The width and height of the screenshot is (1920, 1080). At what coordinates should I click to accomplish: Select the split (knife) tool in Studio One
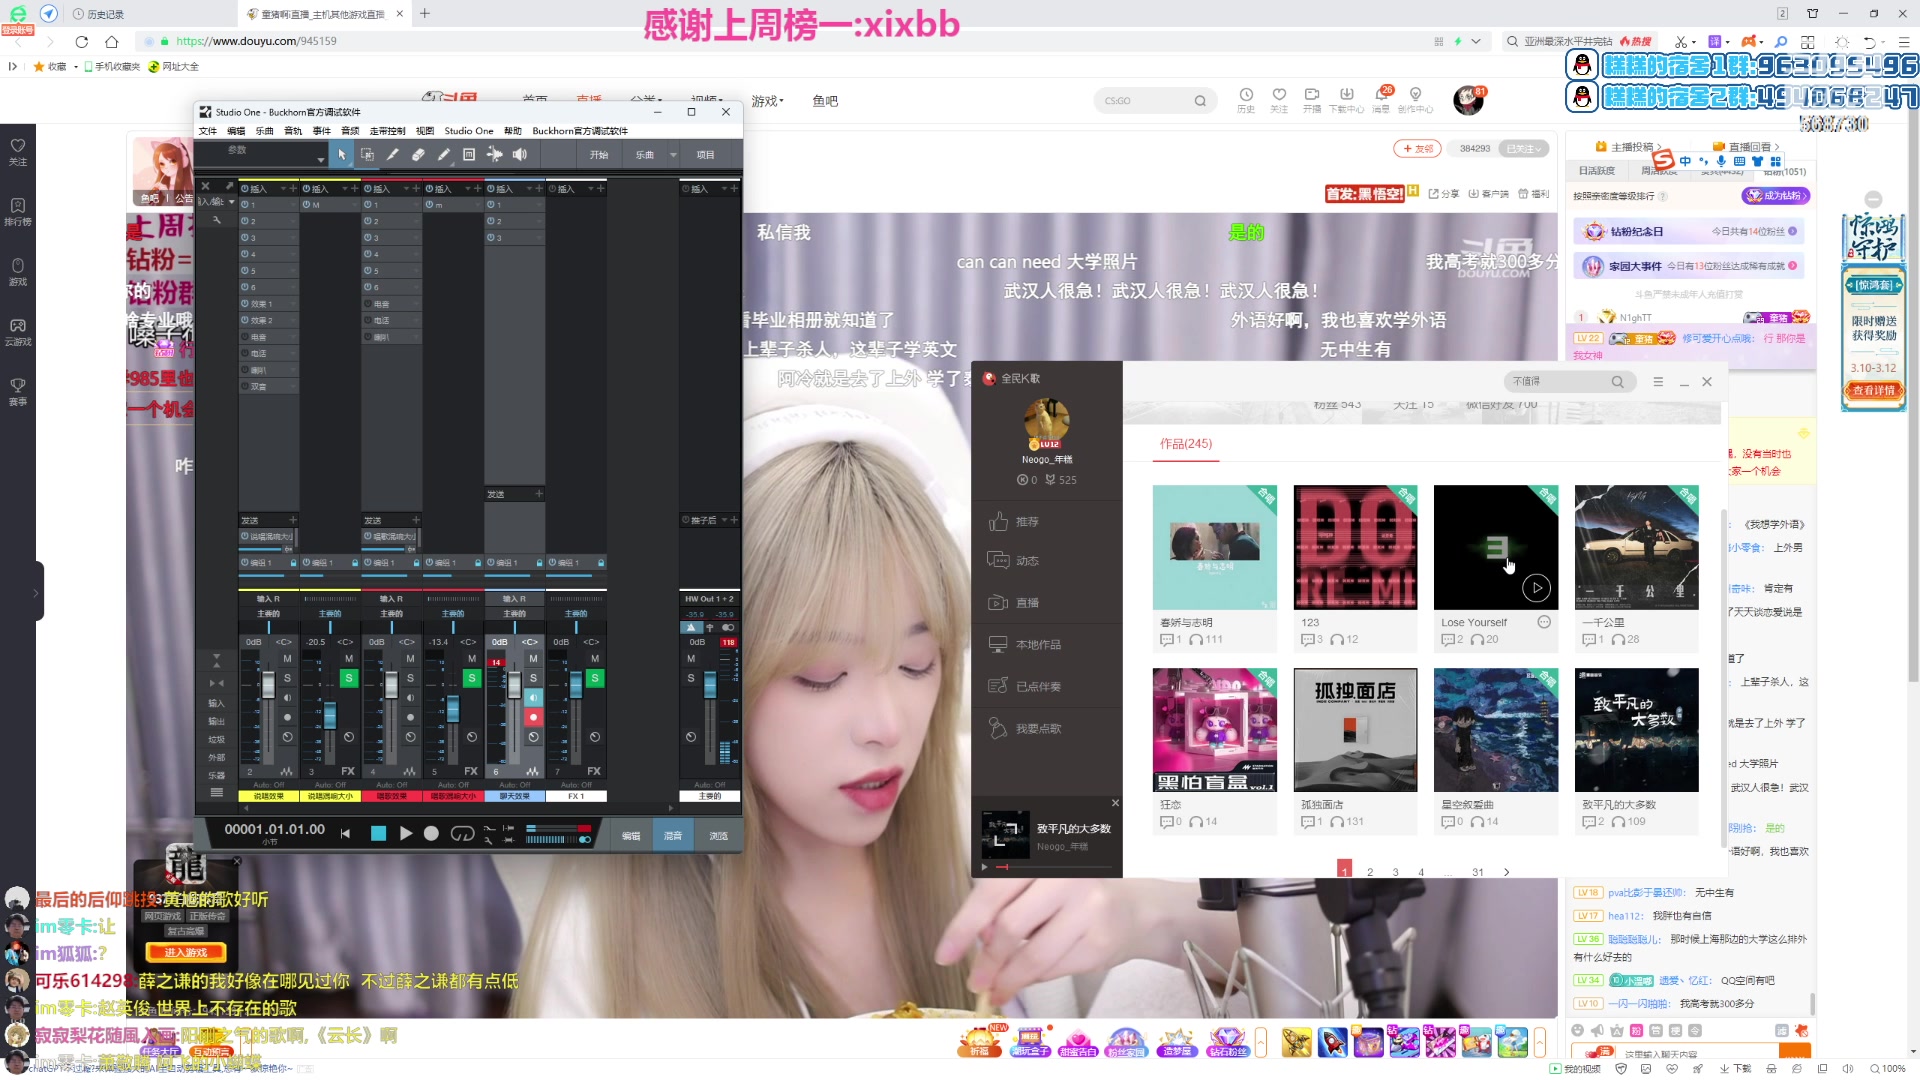tap(393, 155)
